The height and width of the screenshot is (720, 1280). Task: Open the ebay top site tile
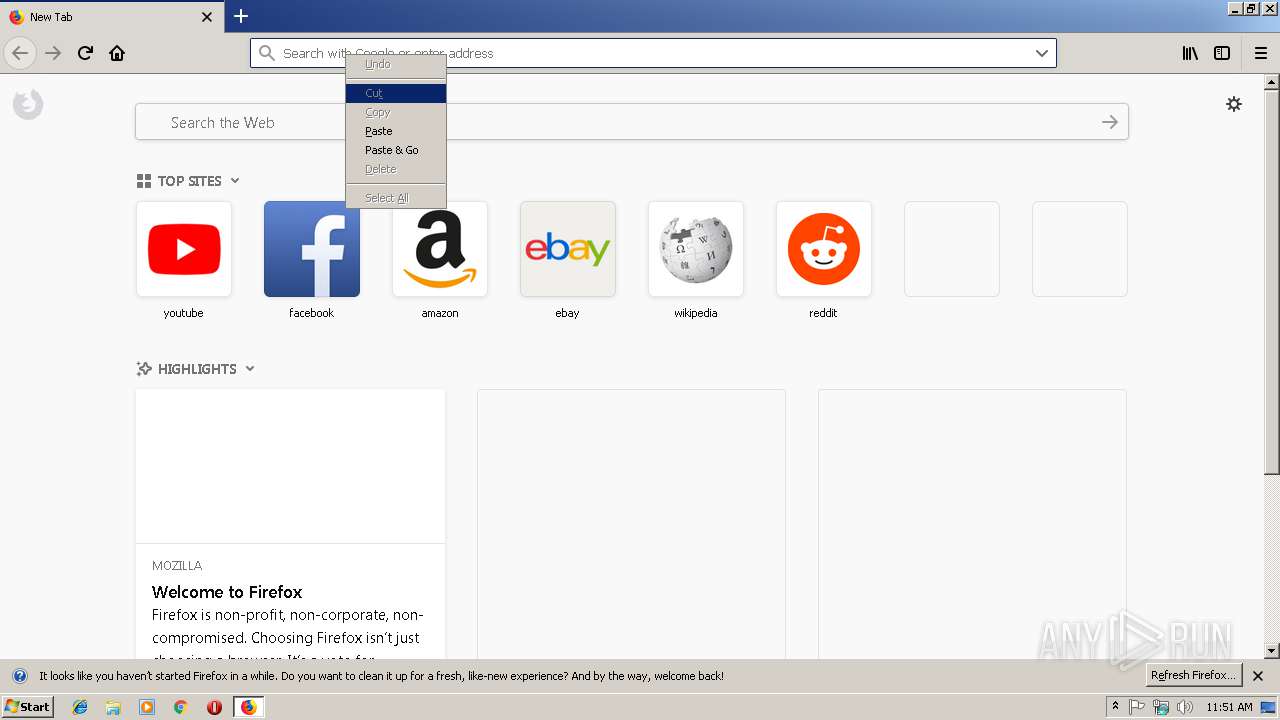click(568, 249)
